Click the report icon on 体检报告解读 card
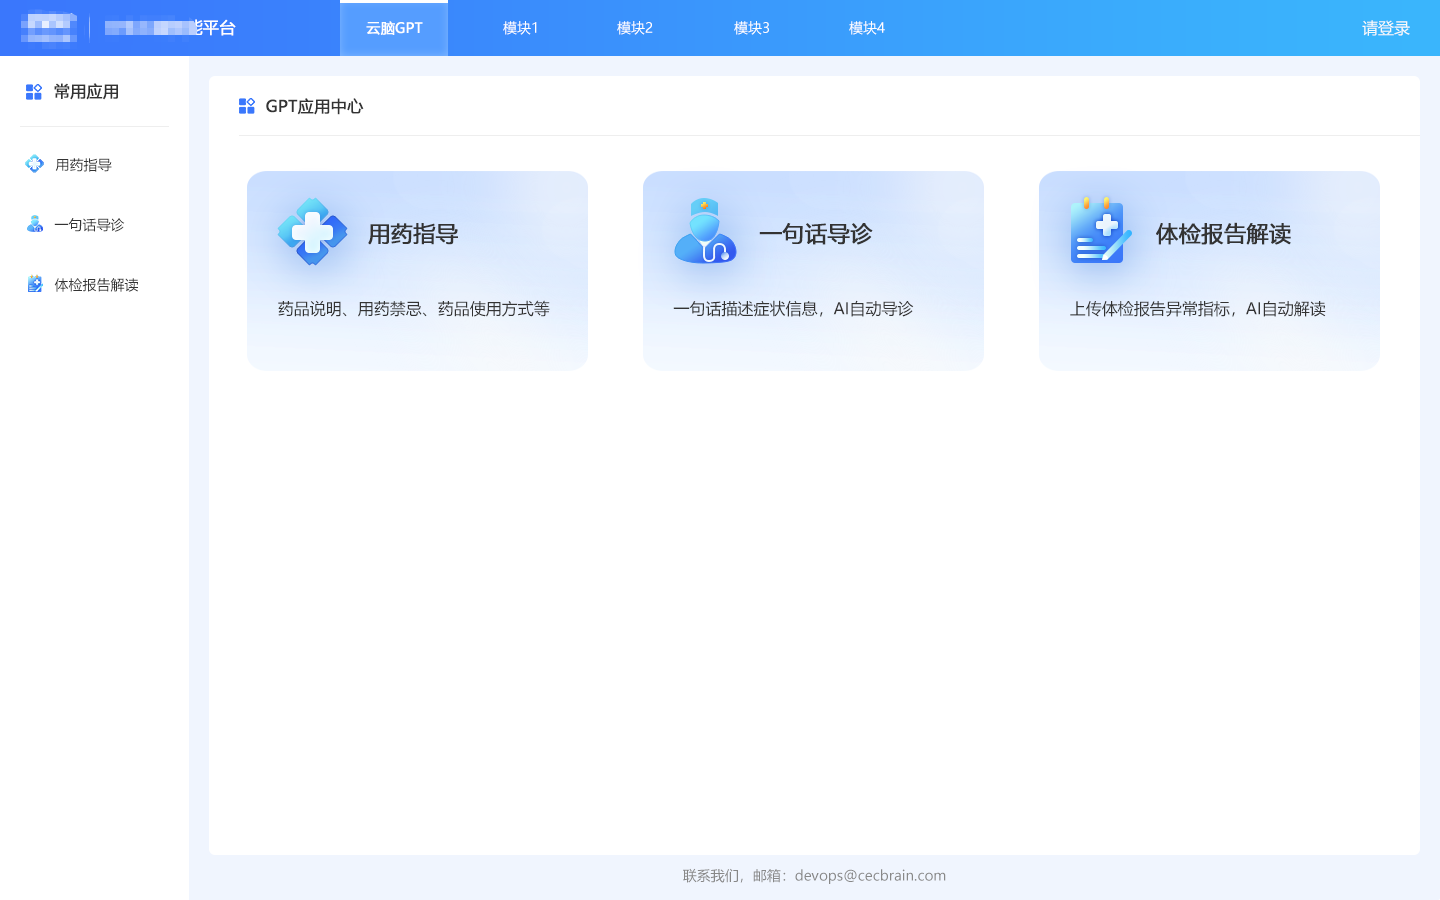Viewport: 1440px width, 900px height. coord(1097,232)
